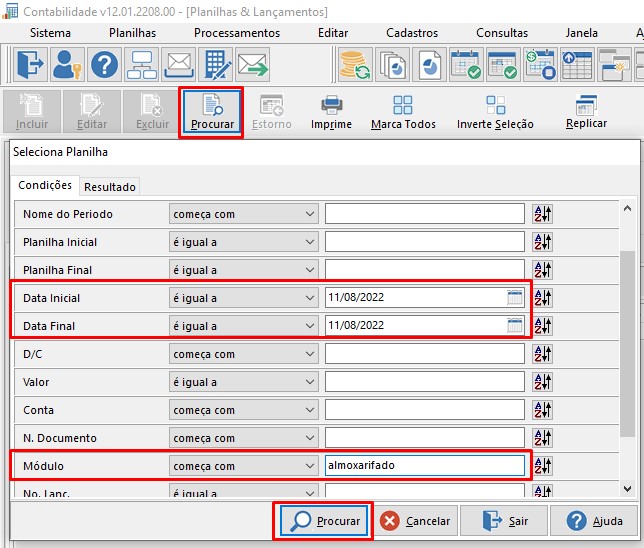Screen dimensions: 644x548
Task: Click calendar with dollar sign icon
Action: (540, 64)
